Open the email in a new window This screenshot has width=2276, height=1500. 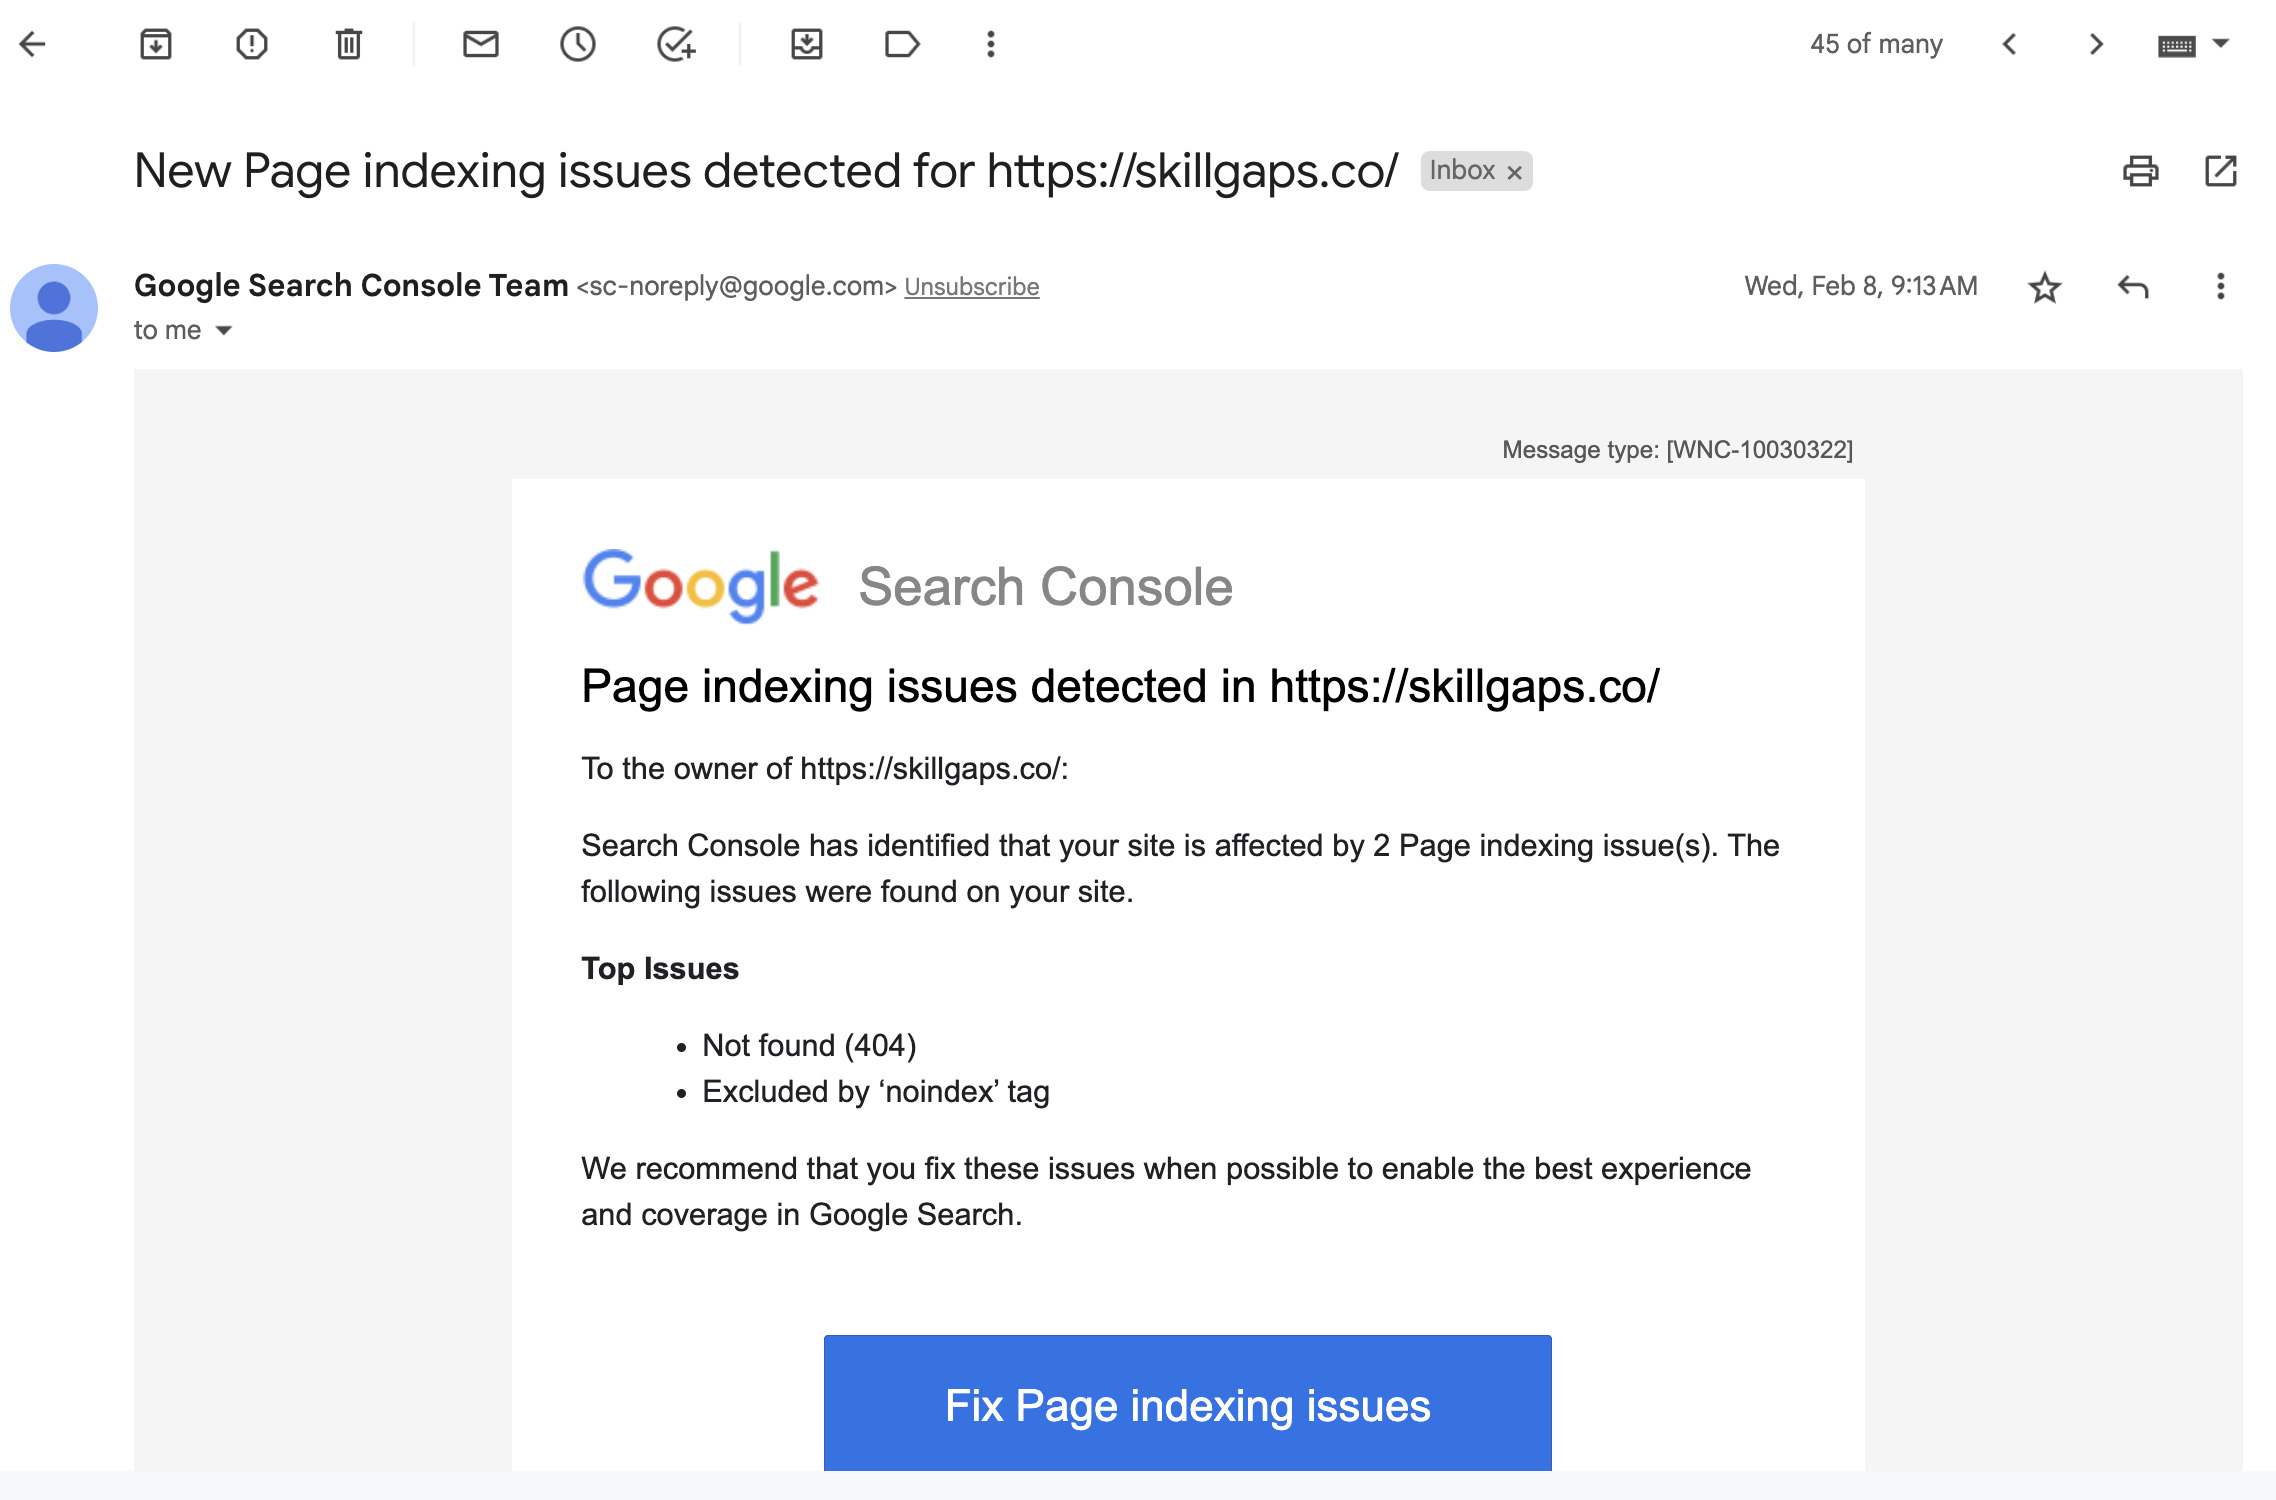point(2220,172)
